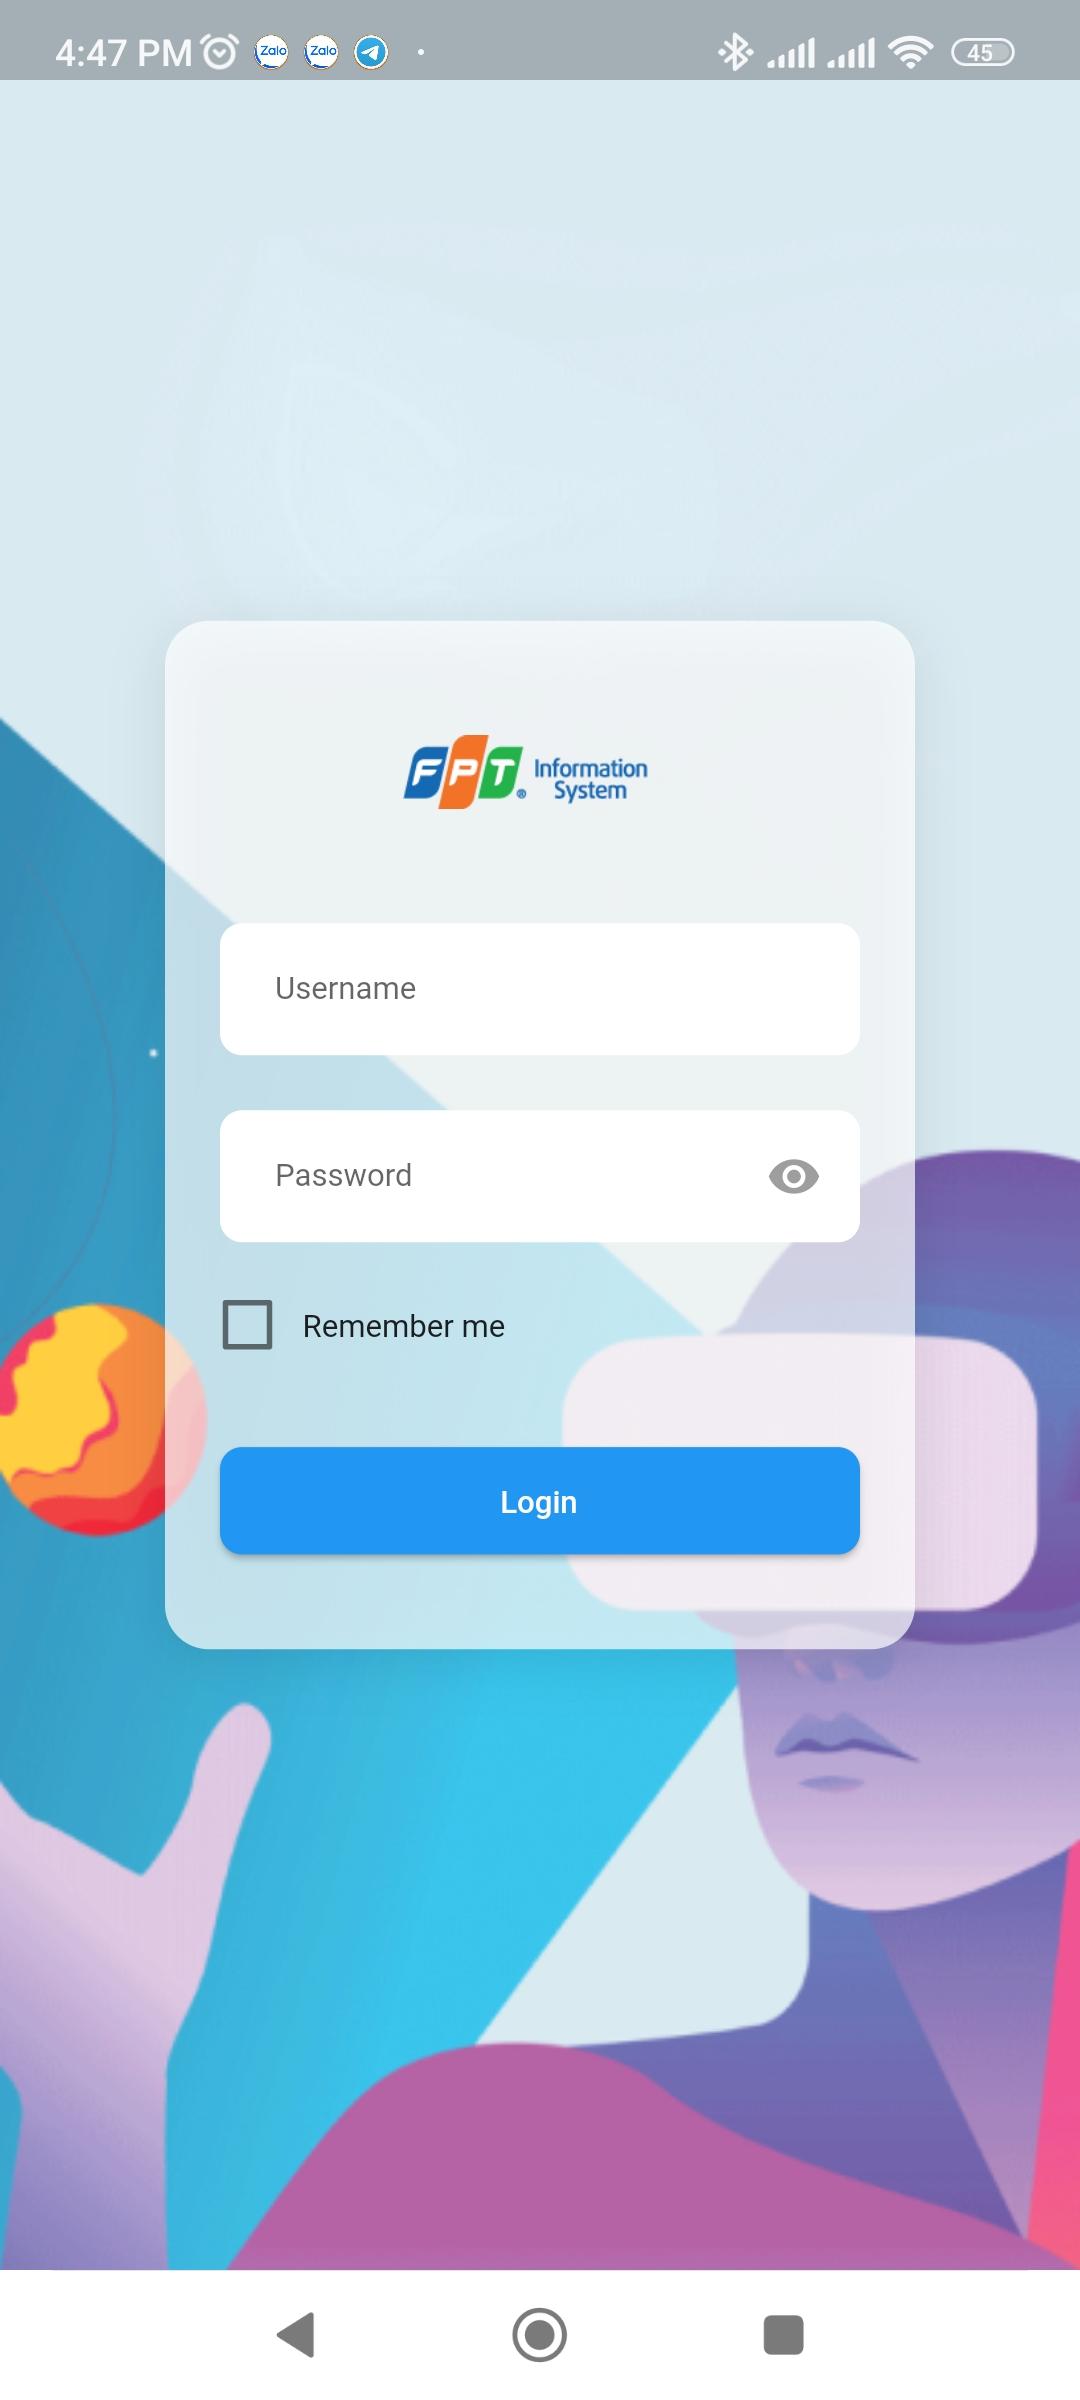Focus the Username input field
The width and height of the screenshot is (1080, 2400).
click(540, 989)
